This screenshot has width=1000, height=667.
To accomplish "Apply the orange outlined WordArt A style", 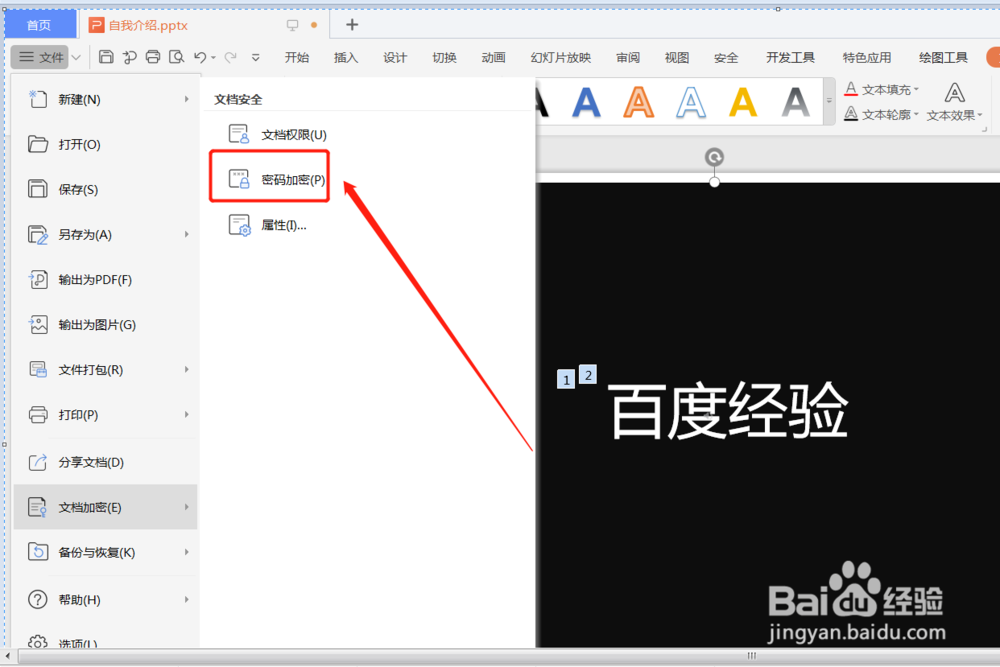I will (x=638, y=102).
